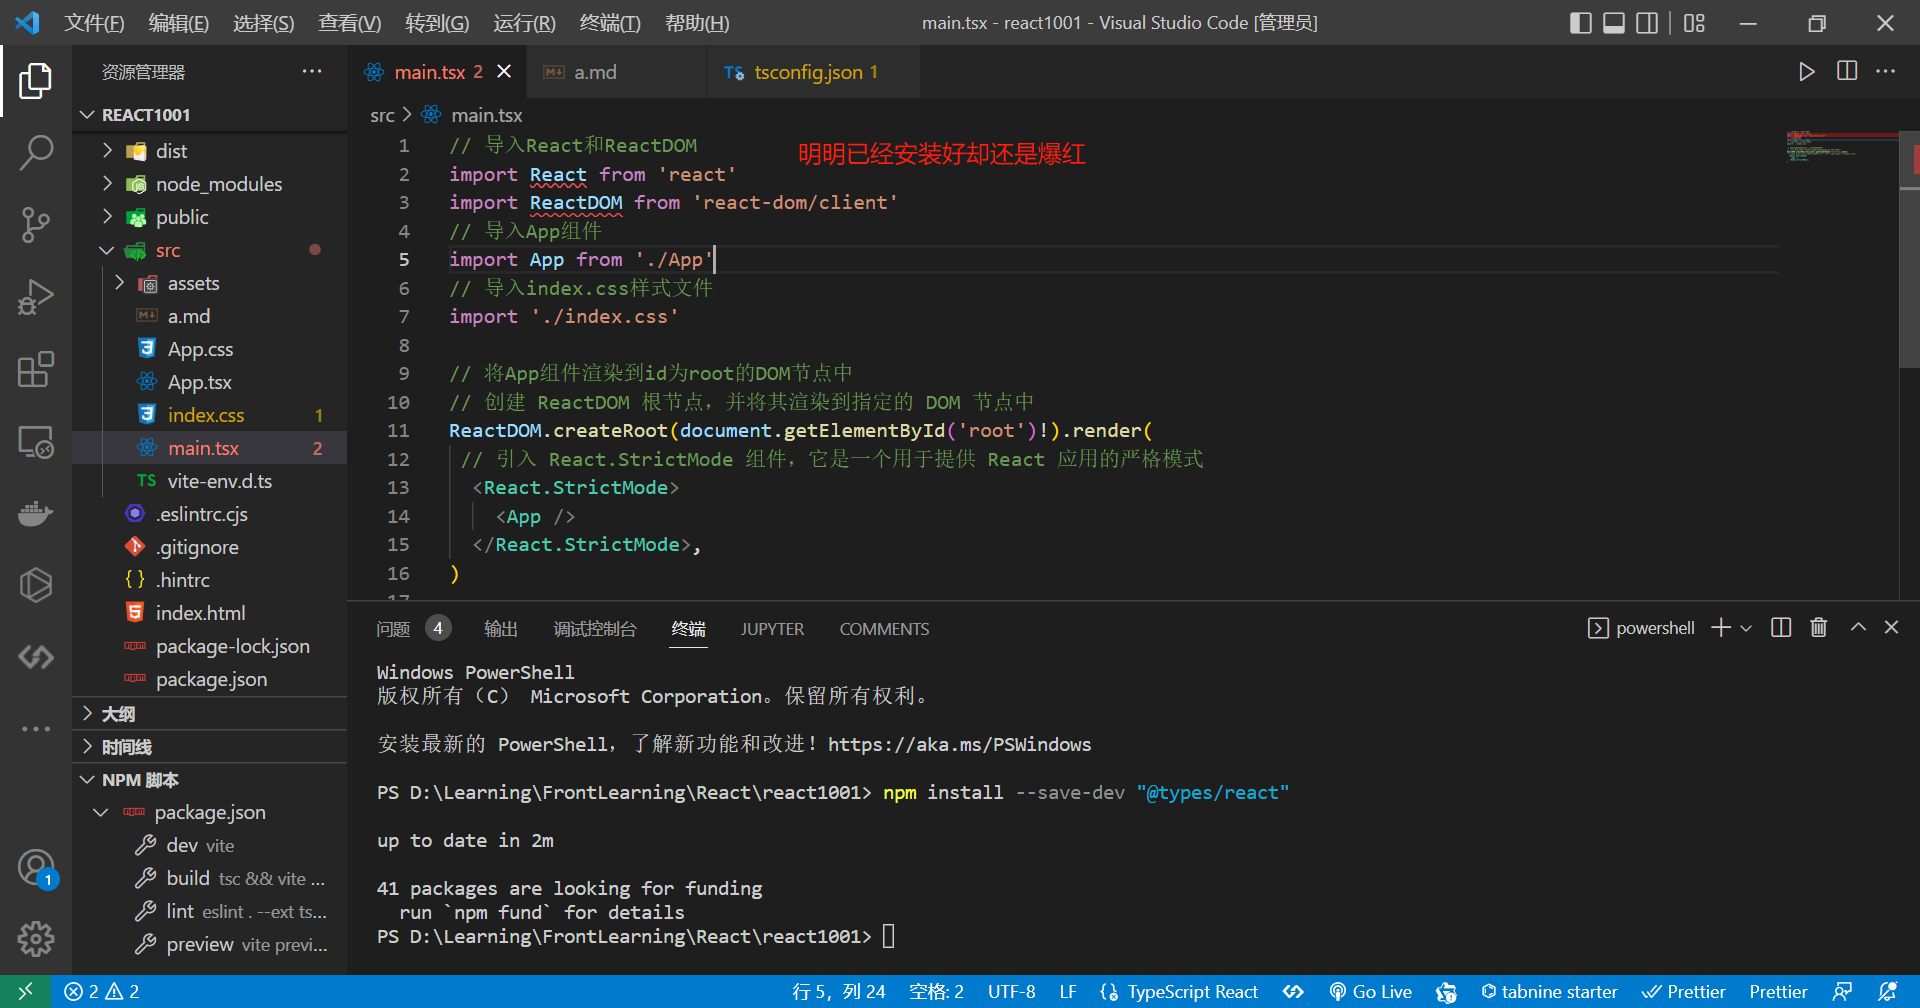Open the terminal launch profile dropdown

click(x=1746, y=628)
